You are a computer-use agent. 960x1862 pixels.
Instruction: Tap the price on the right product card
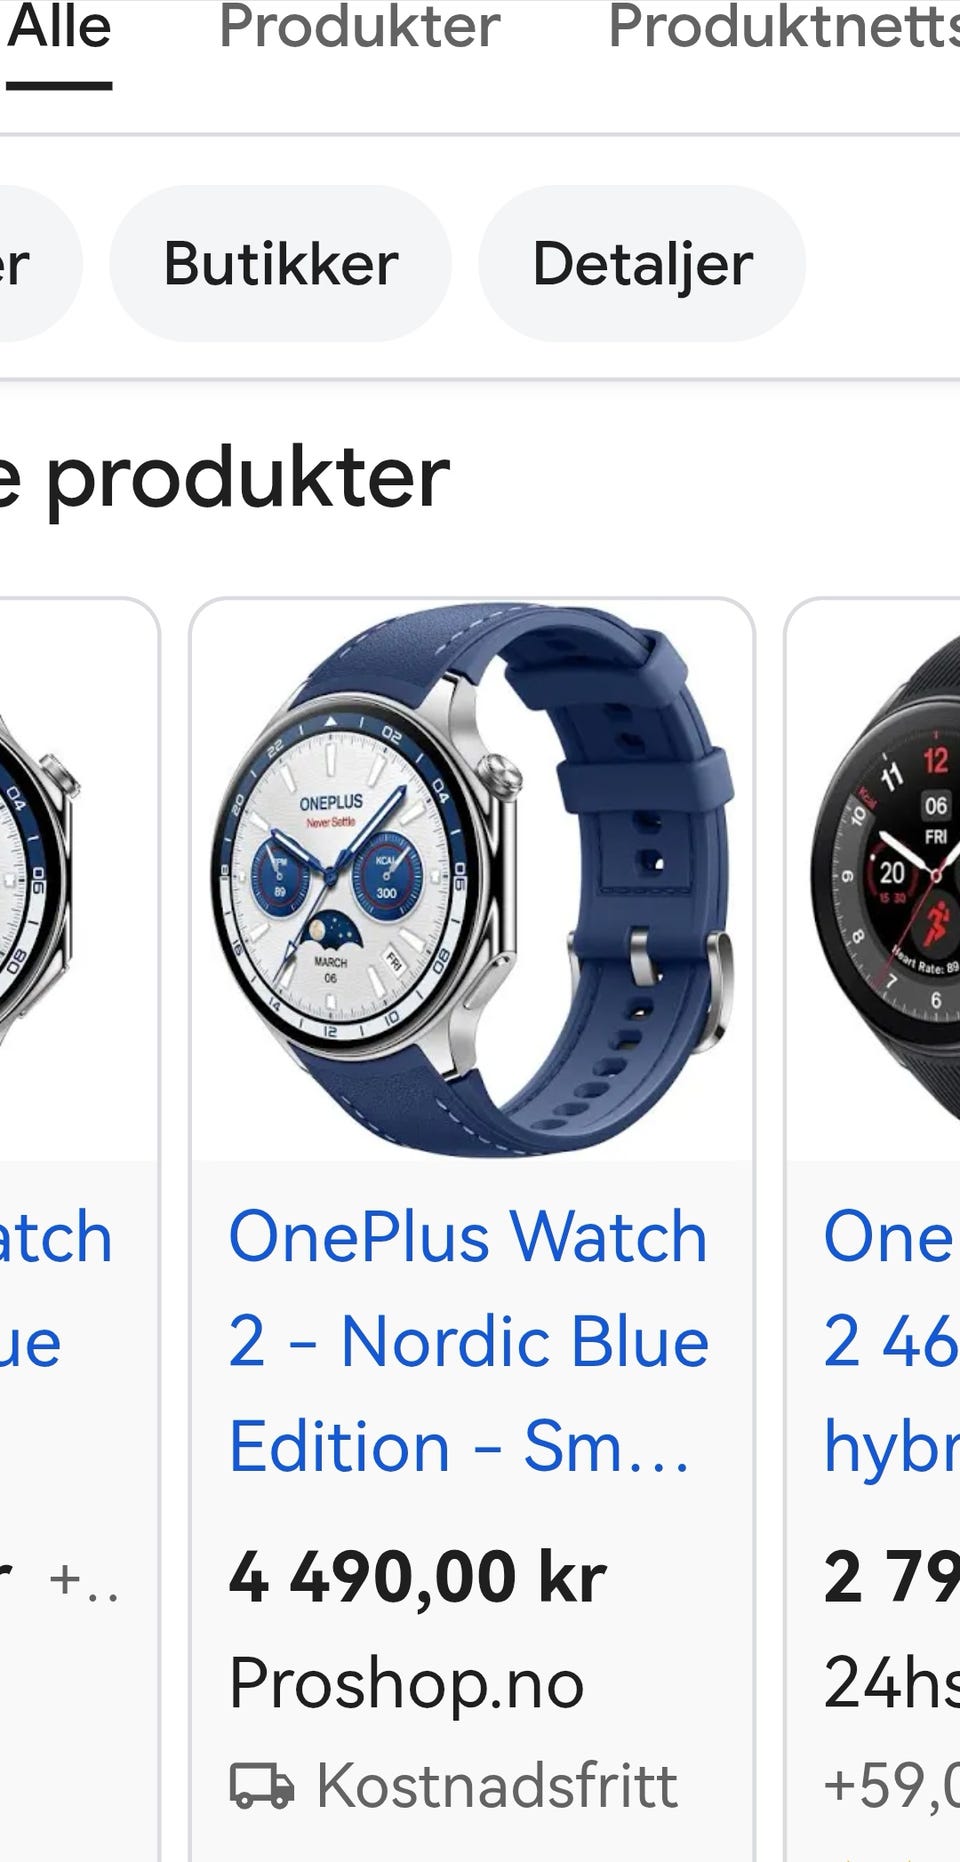click(891, 1577)
